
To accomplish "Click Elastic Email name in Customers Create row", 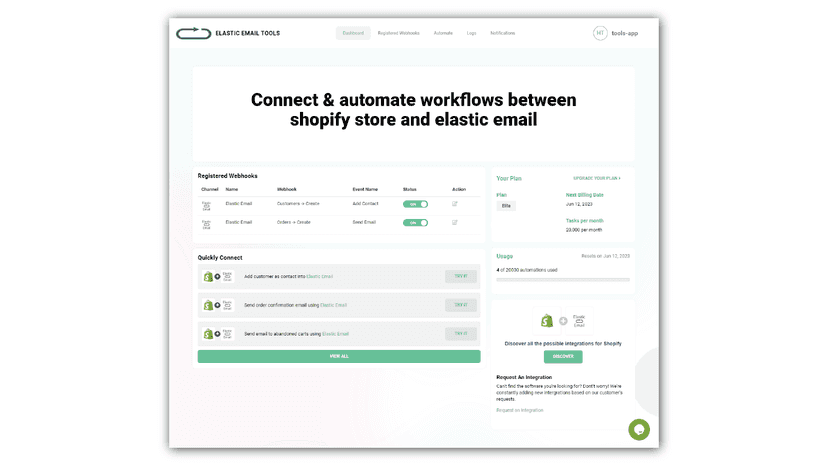I will point(239,204).
